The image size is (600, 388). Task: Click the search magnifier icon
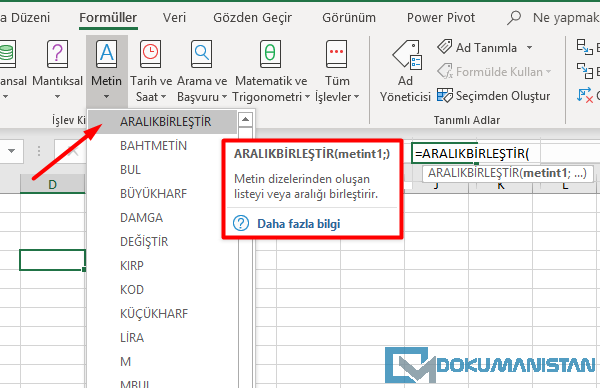(514, 18)
